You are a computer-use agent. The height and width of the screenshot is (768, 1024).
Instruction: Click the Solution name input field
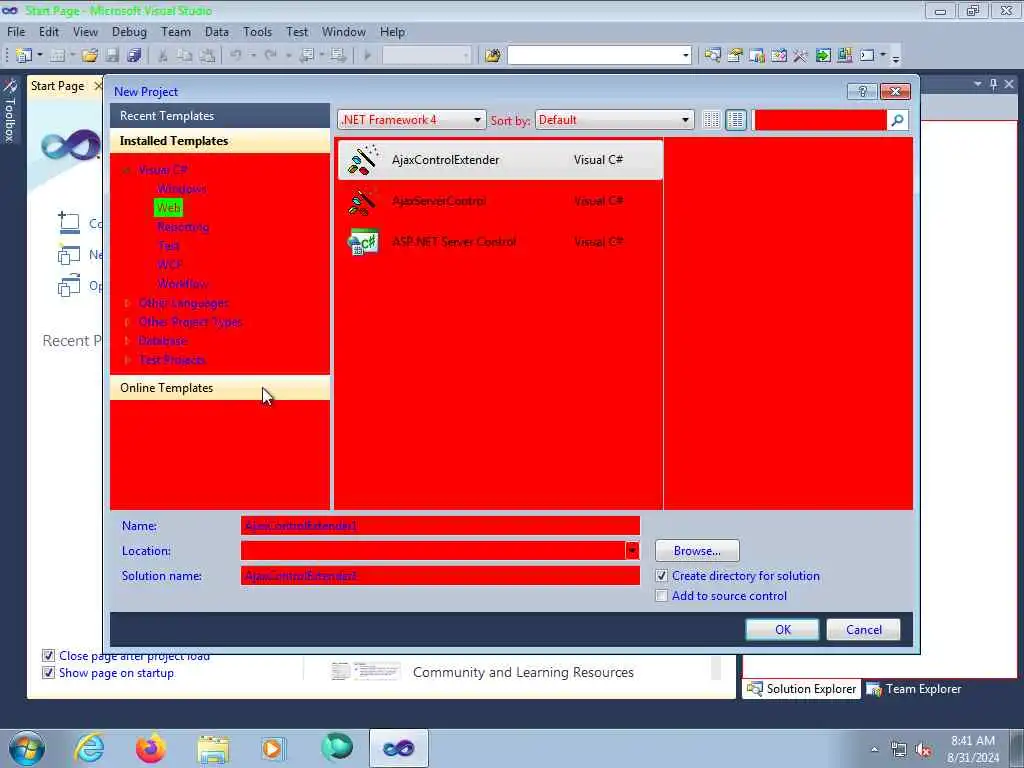click(x=440, y=575)
